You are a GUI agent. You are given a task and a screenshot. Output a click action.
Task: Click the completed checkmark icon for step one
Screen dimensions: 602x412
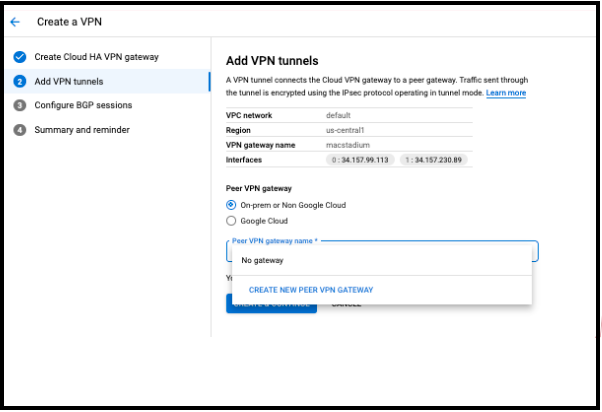pyautogui.click(x=20, y=57)
